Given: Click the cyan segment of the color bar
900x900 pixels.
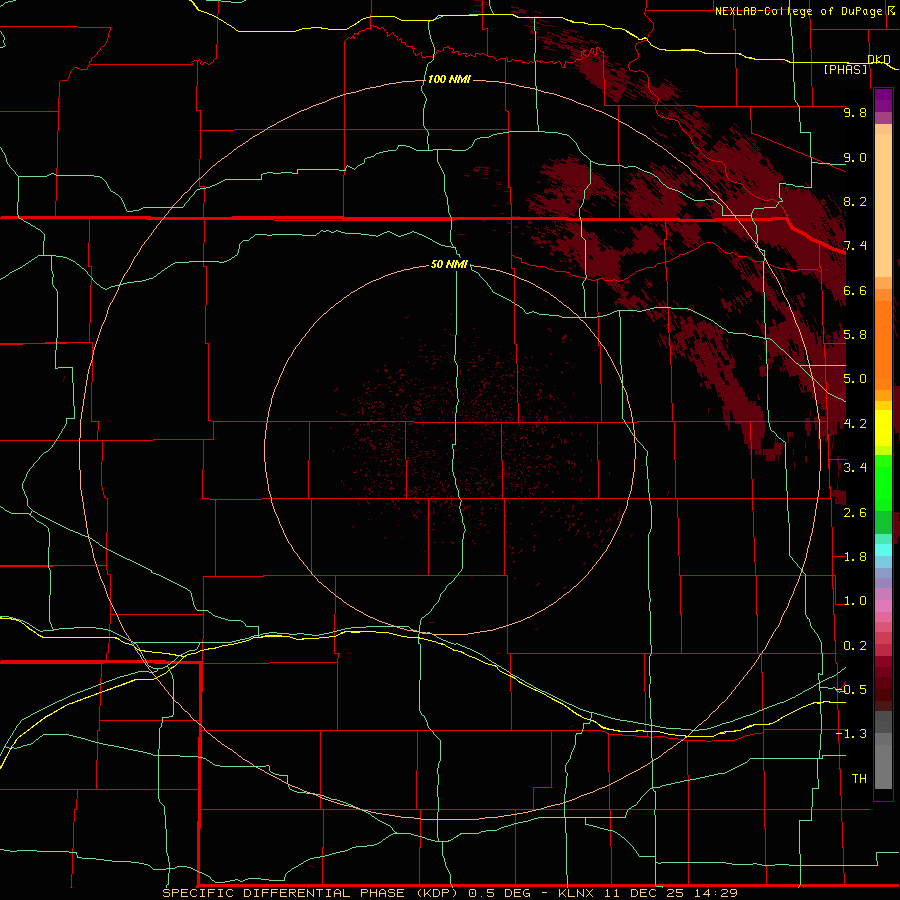Looking at the screenshot, I should (883, 550).
